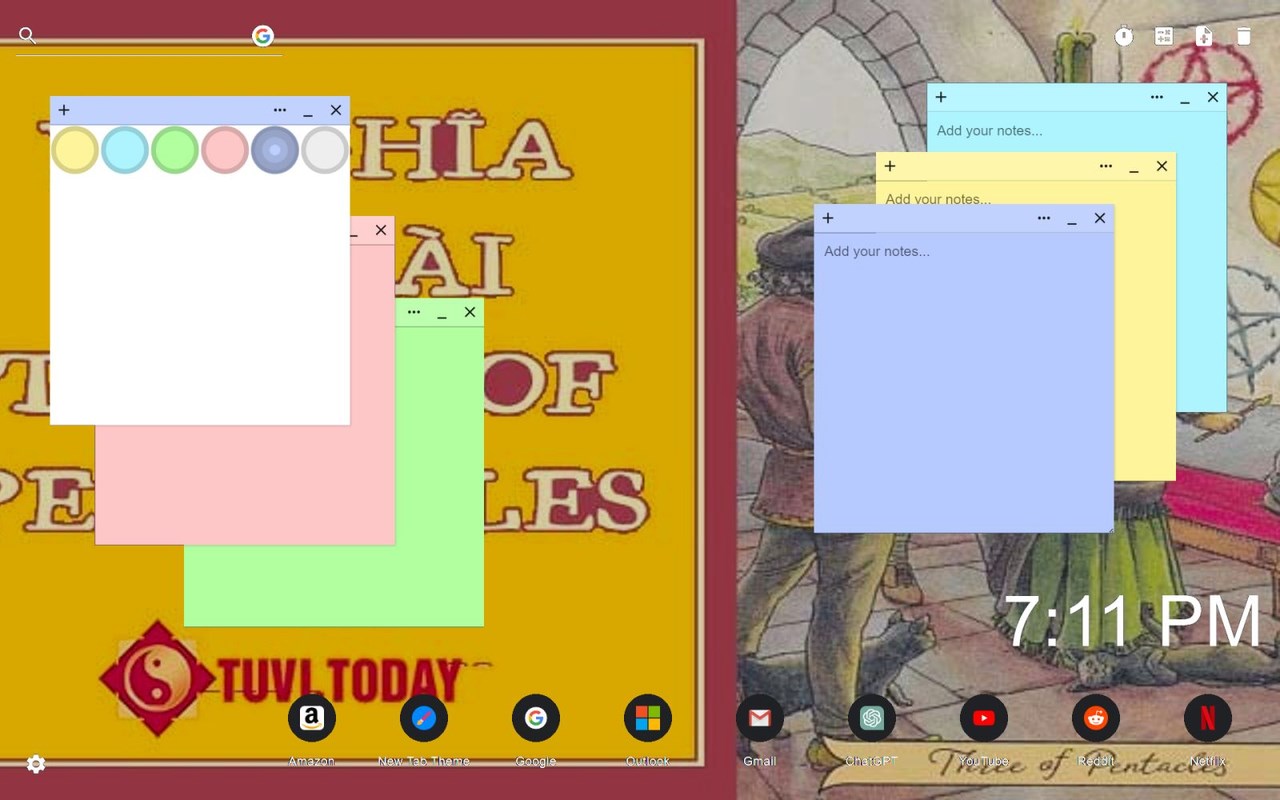Pick the green color swatch
This screenshot has height=800, width=1280.
pyautogui.click(x=175, y=150)
